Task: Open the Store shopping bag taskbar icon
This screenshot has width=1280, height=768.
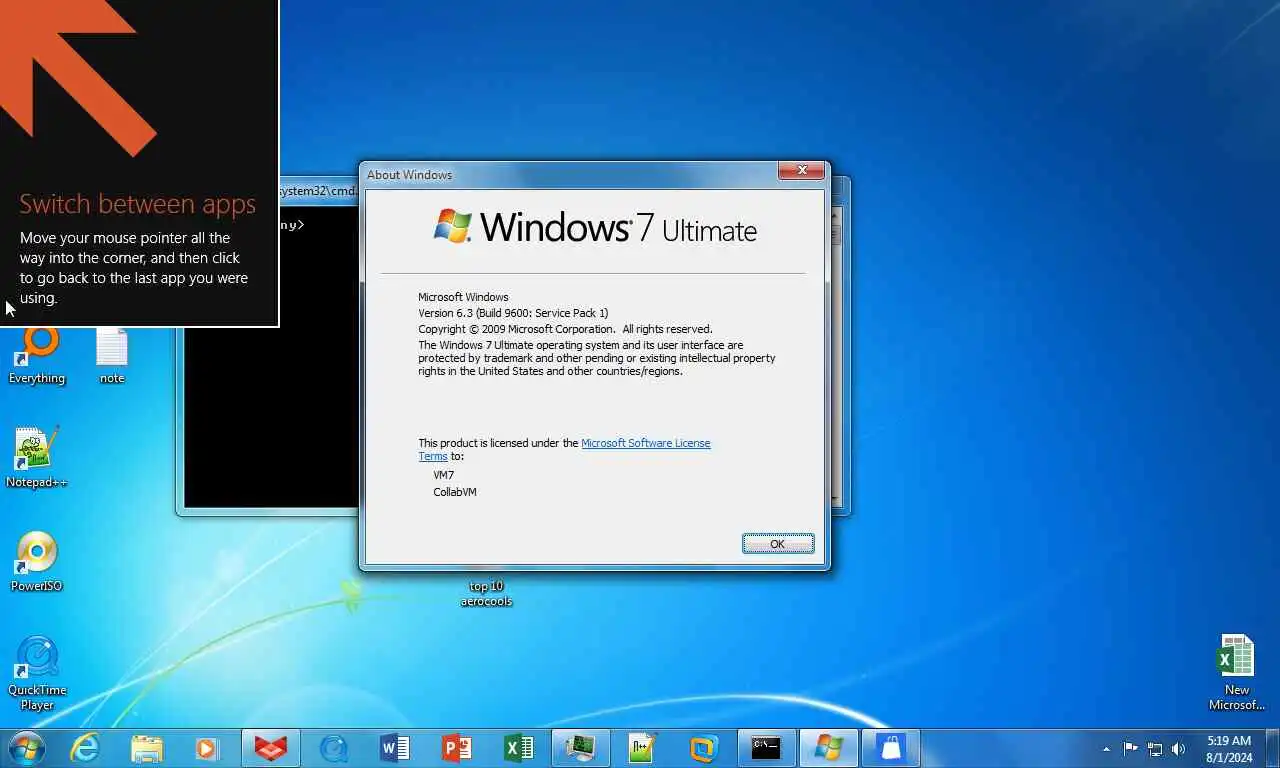Action: [890, 748]
